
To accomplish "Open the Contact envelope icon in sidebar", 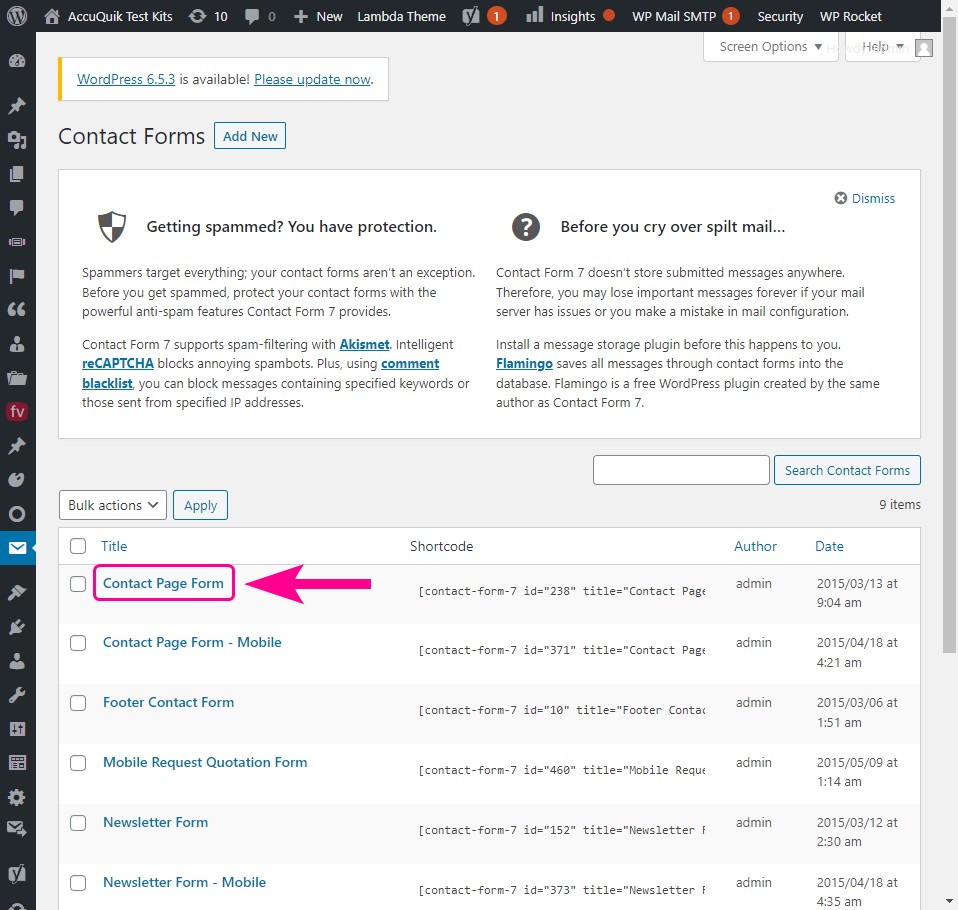I will coord(17,548).
